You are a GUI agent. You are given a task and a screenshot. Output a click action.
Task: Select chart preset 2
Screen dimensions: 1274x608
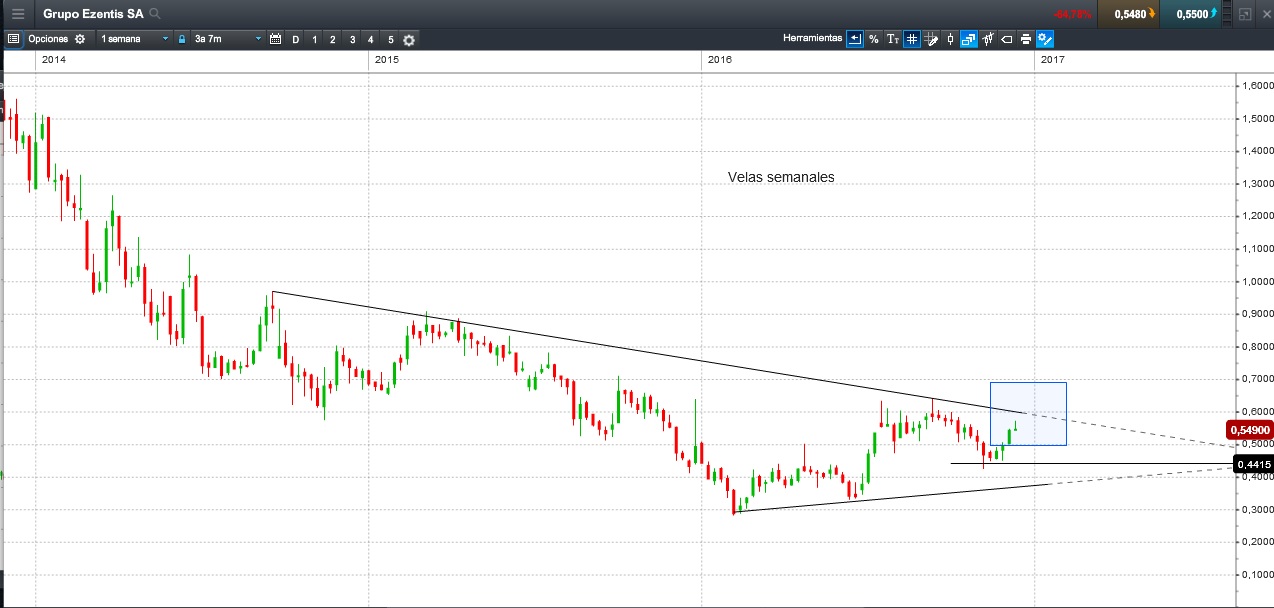tap(333, 39)
